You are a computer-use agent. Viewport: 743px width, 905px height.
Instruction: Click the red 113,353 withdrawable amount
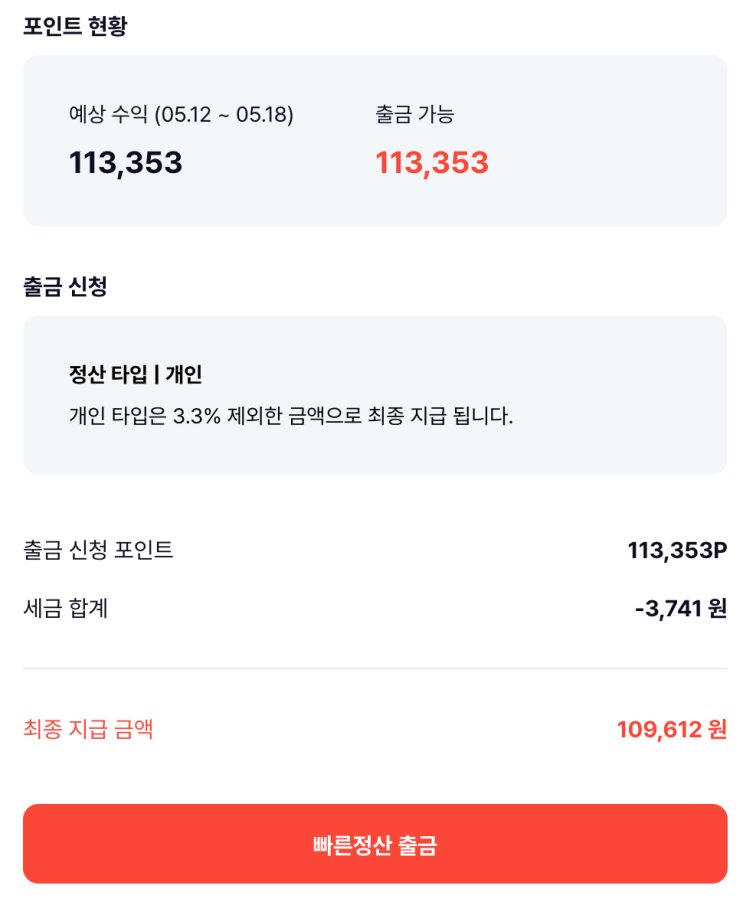pyautogui.click(x=432, y=162)
